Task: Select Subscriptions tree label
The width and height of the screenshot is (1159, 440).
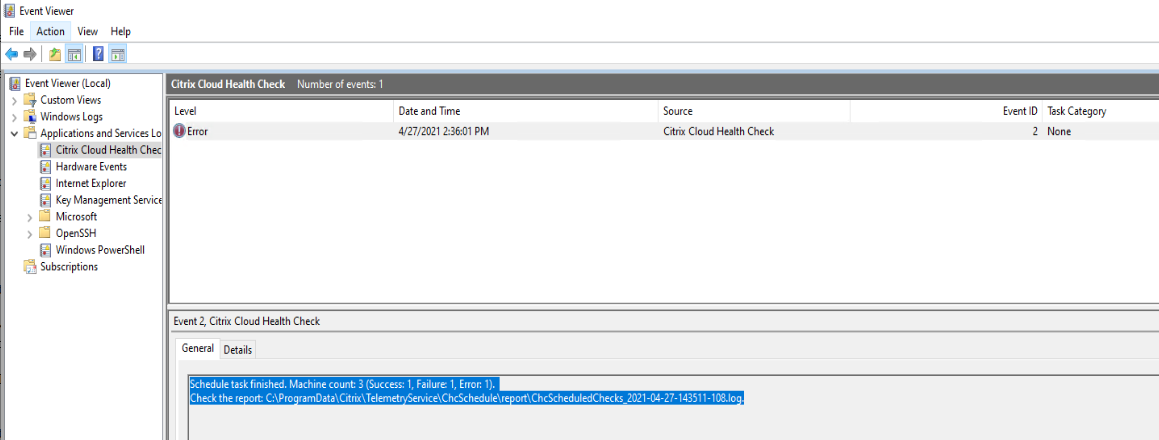Action: [x=69, y=266]
